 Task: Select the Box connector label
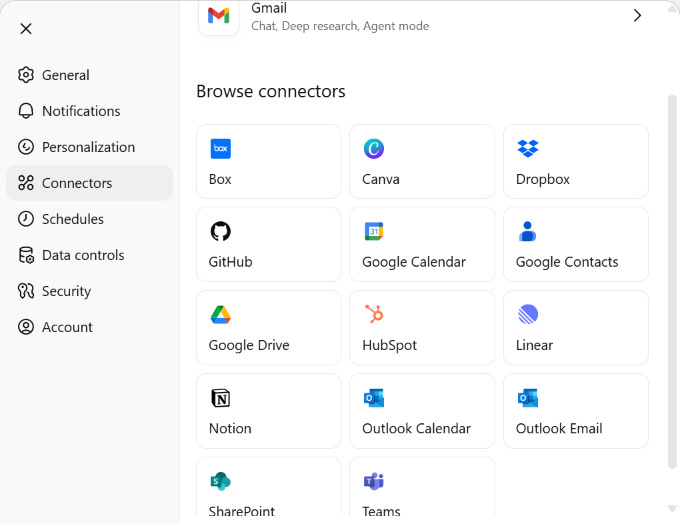coord(220,179)
